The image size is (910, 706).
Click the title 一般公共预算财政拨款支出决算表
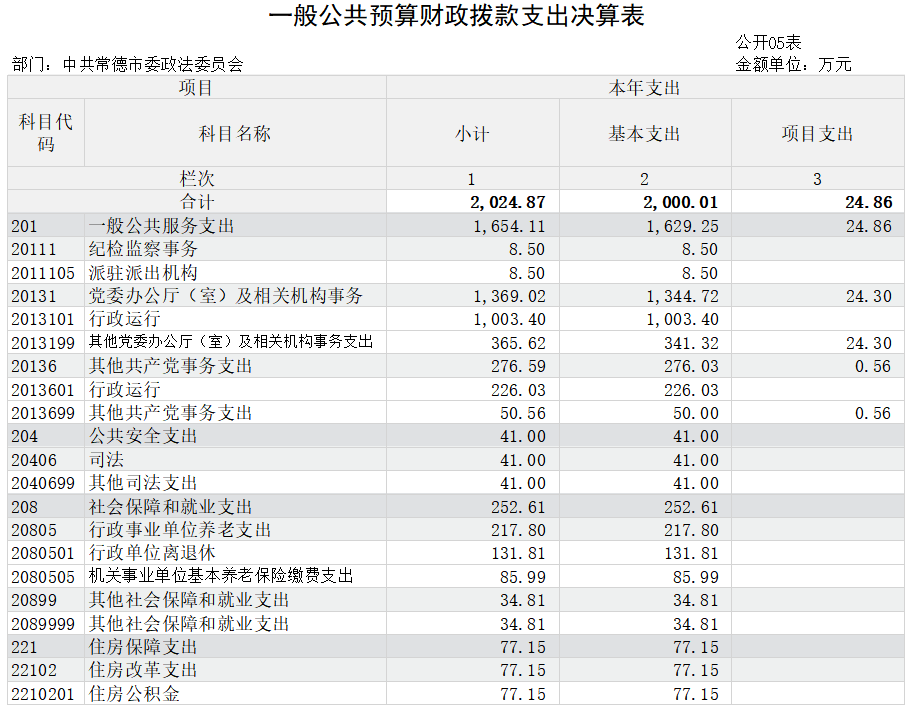tap(456, 15)
